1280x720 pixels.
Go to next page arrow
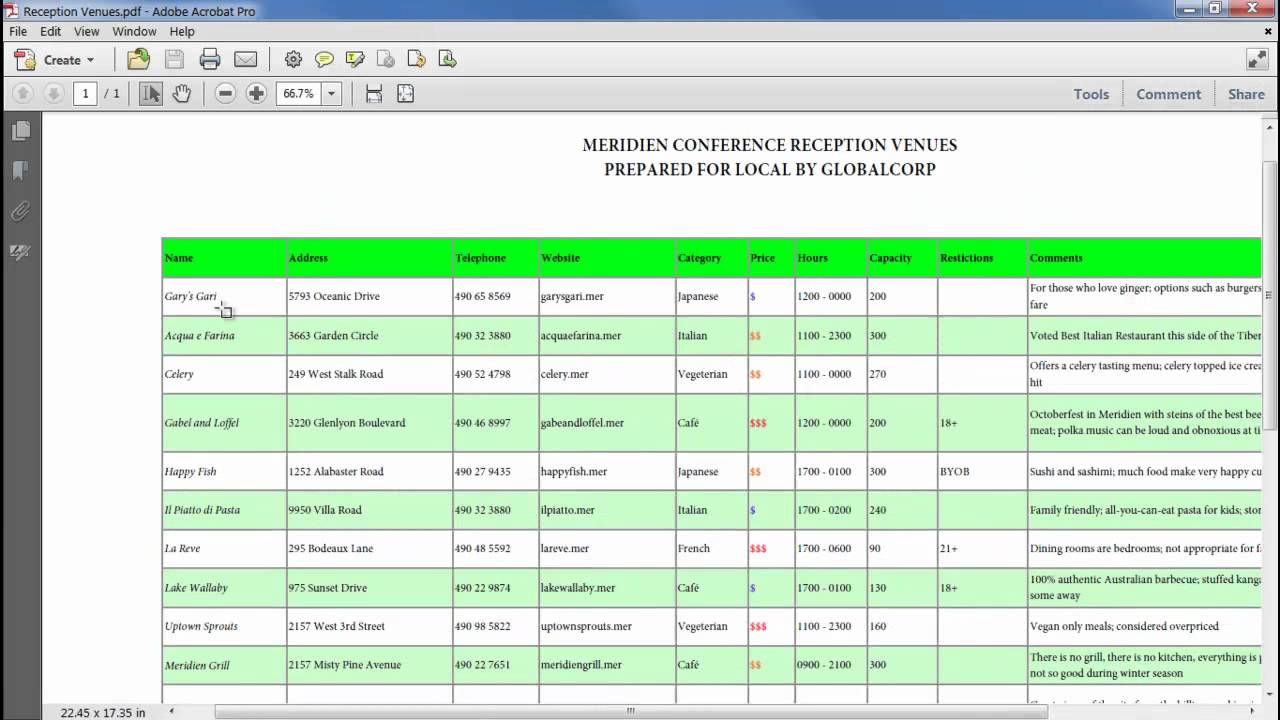[54, 94]
